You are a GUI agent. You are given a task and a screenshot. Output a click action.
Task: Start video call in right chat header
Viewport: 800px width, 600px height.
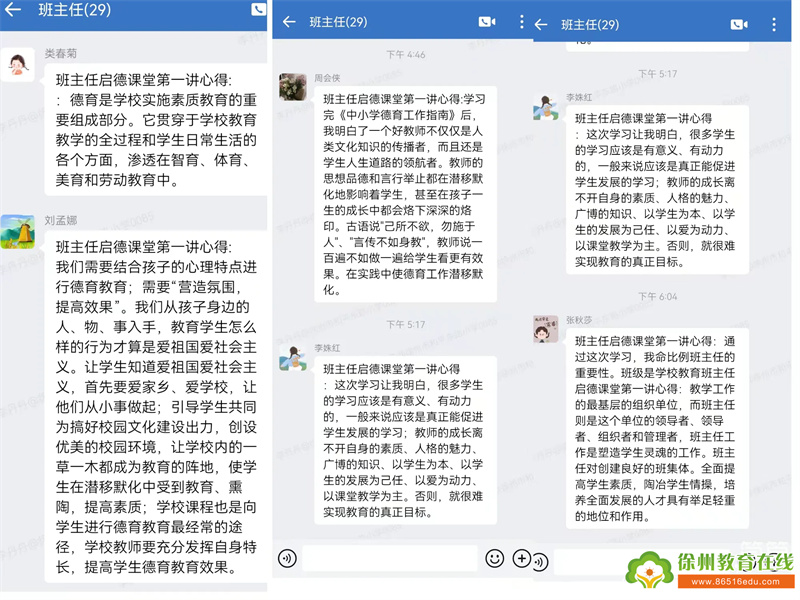pyautogui.click(x=739, y=24)
